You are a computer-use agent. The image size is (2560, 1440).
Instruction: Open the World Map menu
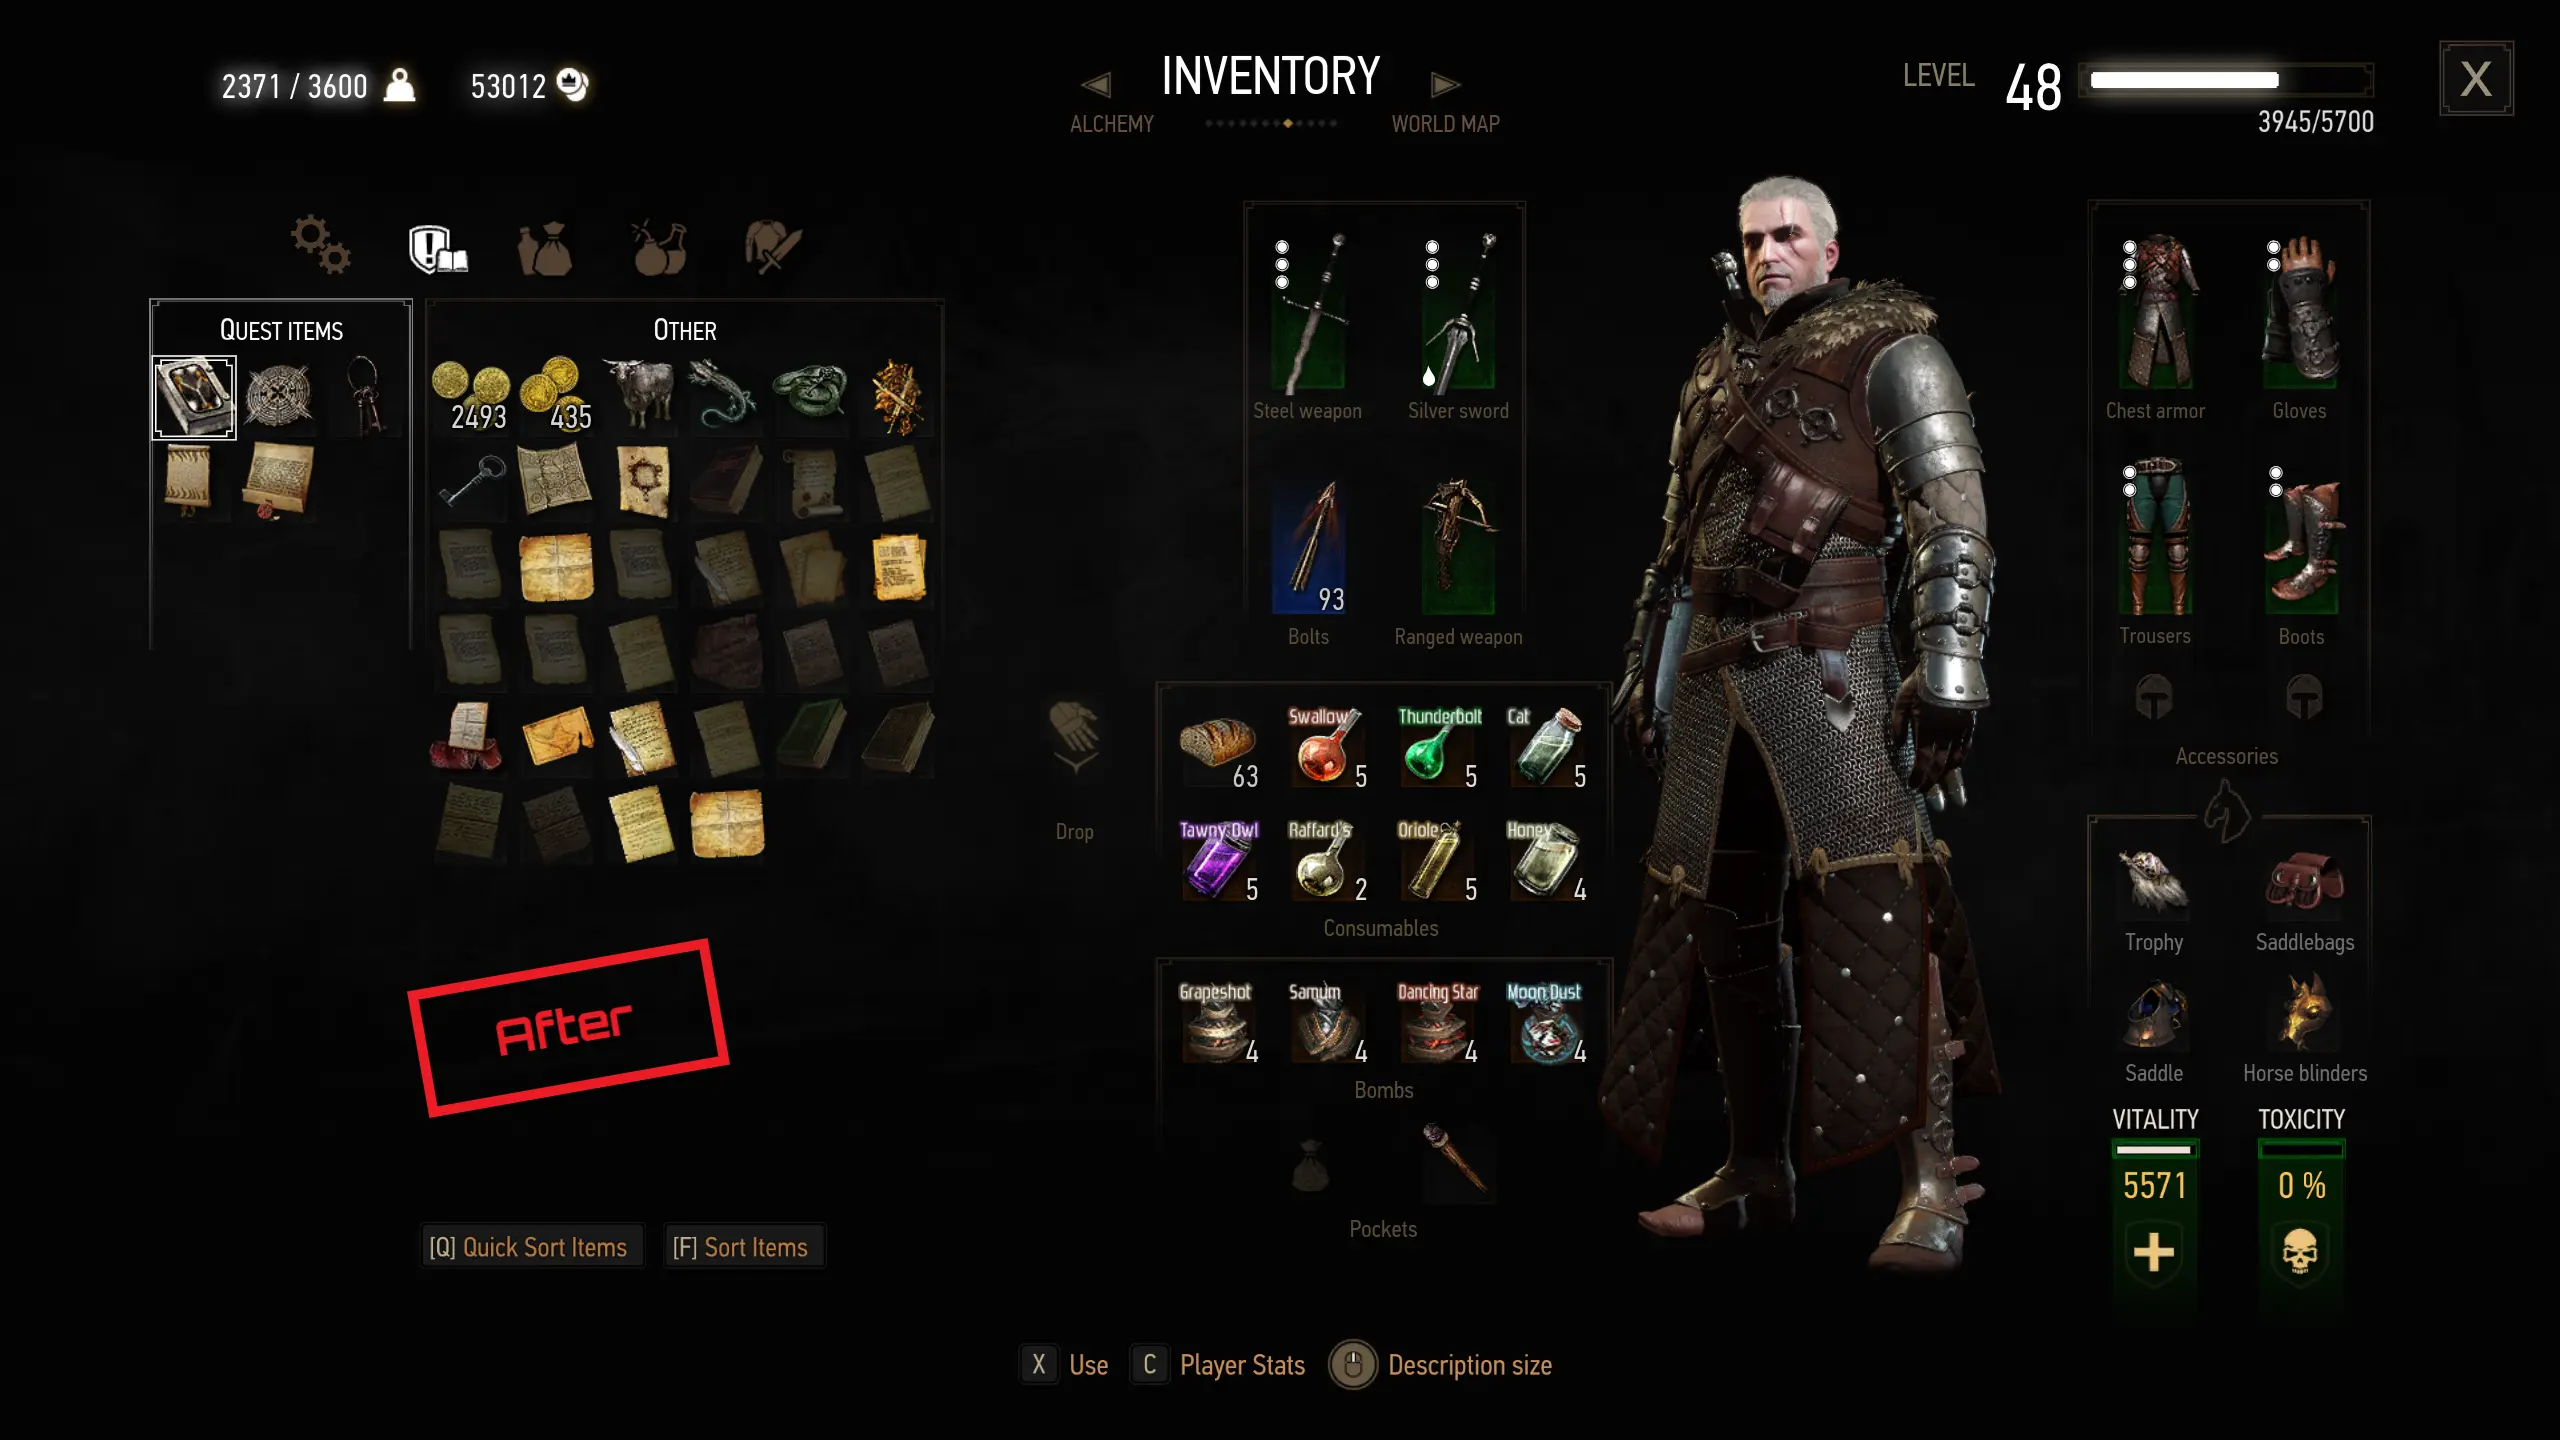[x=1445, y=124]
